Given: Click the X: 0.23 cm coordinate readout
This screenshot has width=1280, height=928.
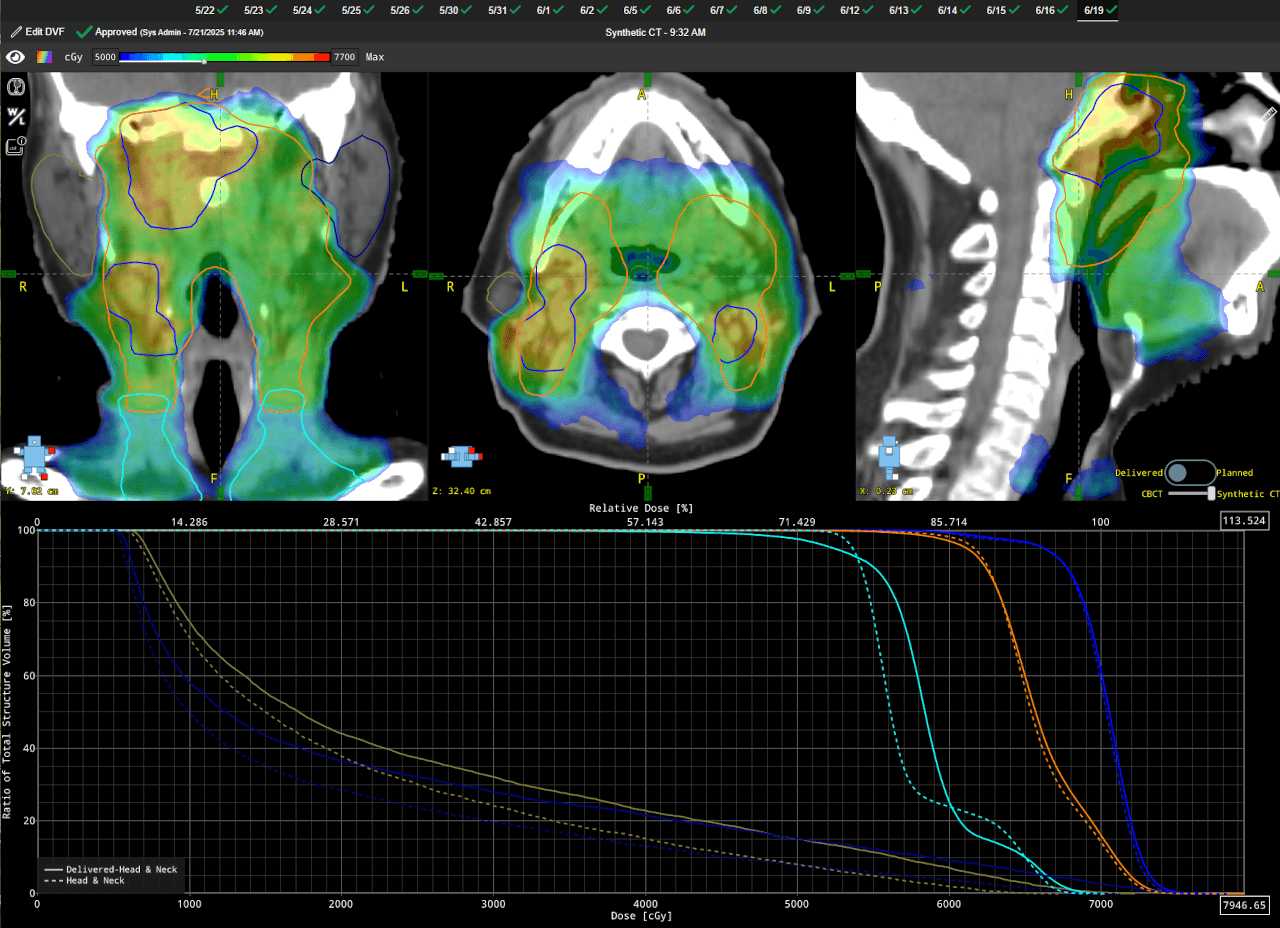Looking at the screenshot, I should pyautogui.click(x=889, y=491).
